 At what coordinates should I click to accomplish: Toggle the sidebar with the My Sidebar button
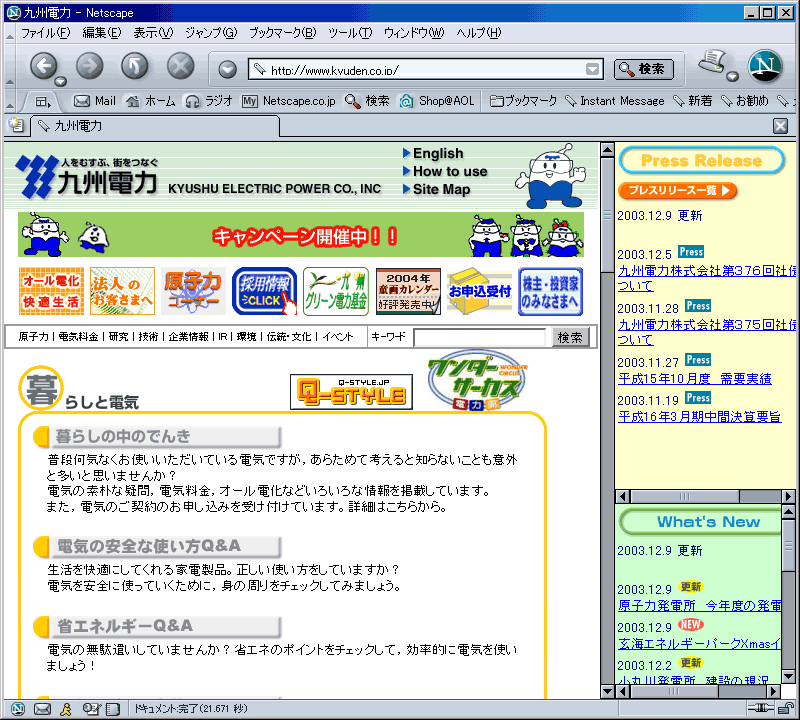[x=43, y=102]
